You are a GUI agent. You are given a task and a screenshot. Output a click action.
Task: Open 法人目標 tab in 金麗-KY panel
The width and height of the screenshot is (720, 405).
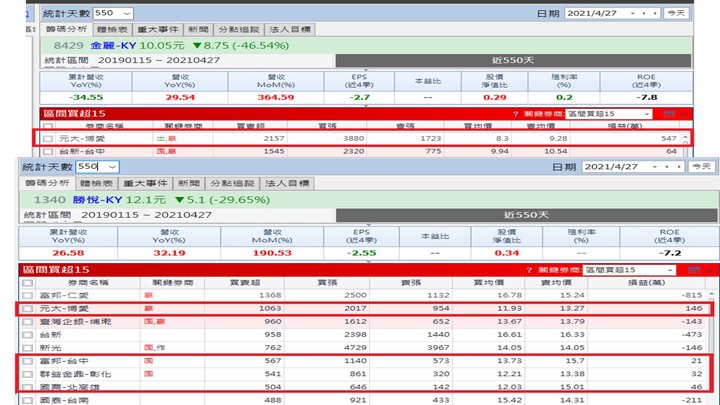click(290, 29)
